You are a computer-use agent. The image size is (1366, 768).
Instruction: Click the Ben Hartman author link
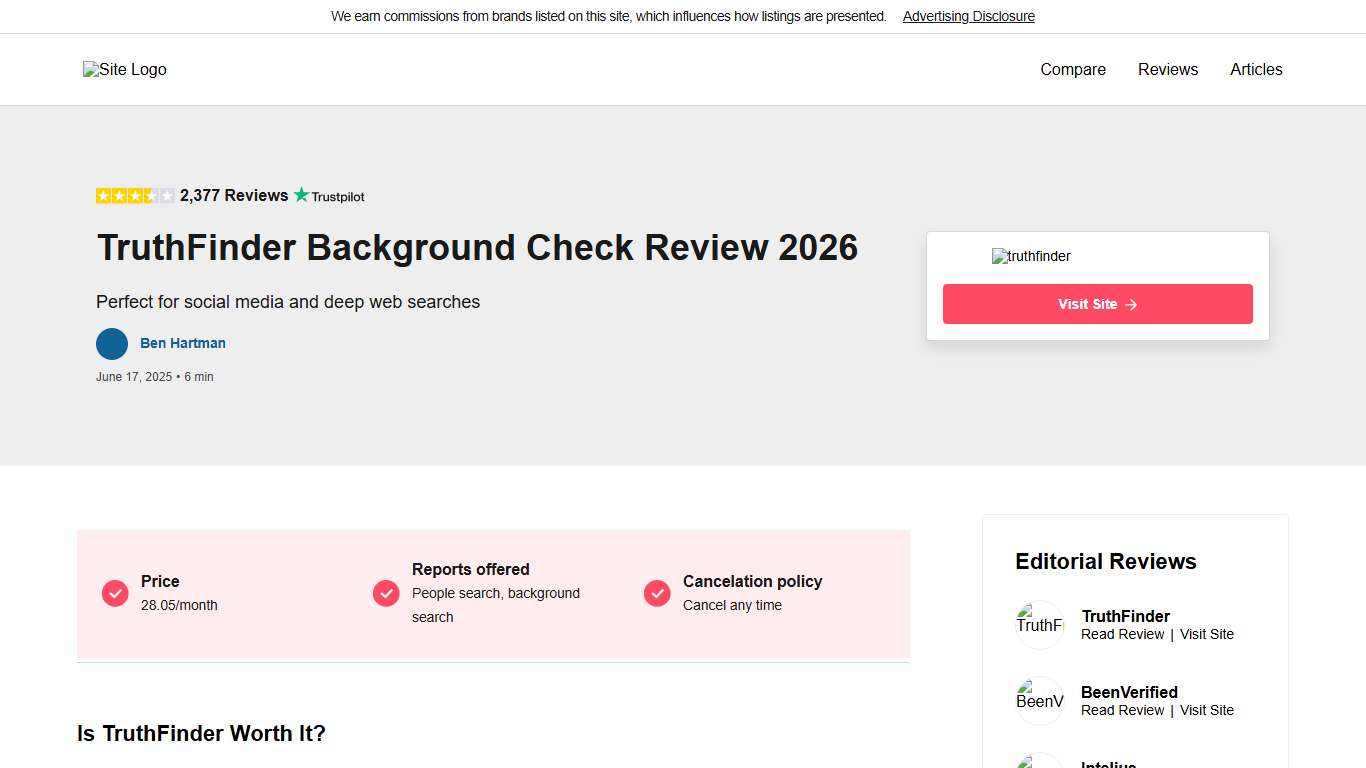pos(183,343)
